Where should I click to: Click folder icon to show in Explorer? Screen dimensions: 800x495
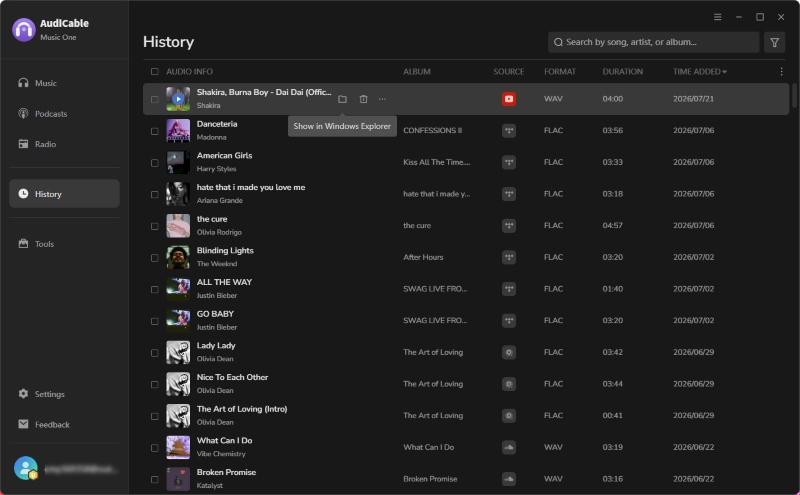point(342,99)
